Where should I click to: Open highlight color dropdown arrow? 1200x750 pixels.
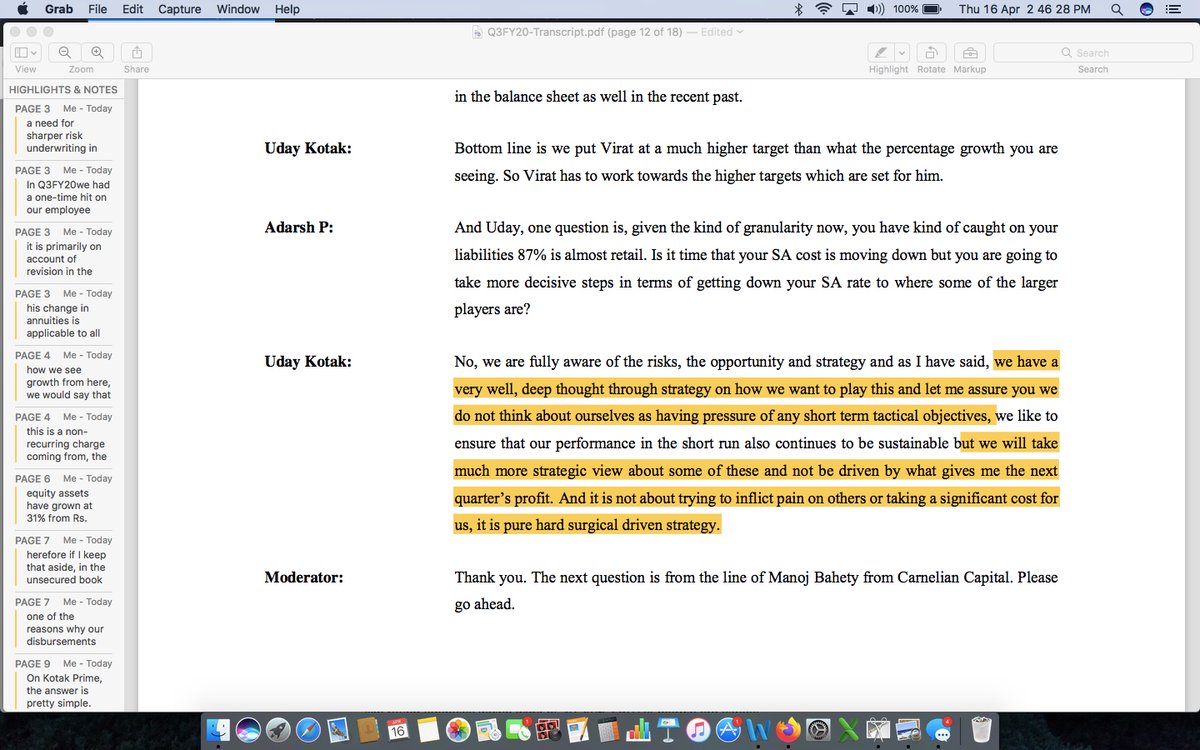[902, 53]
